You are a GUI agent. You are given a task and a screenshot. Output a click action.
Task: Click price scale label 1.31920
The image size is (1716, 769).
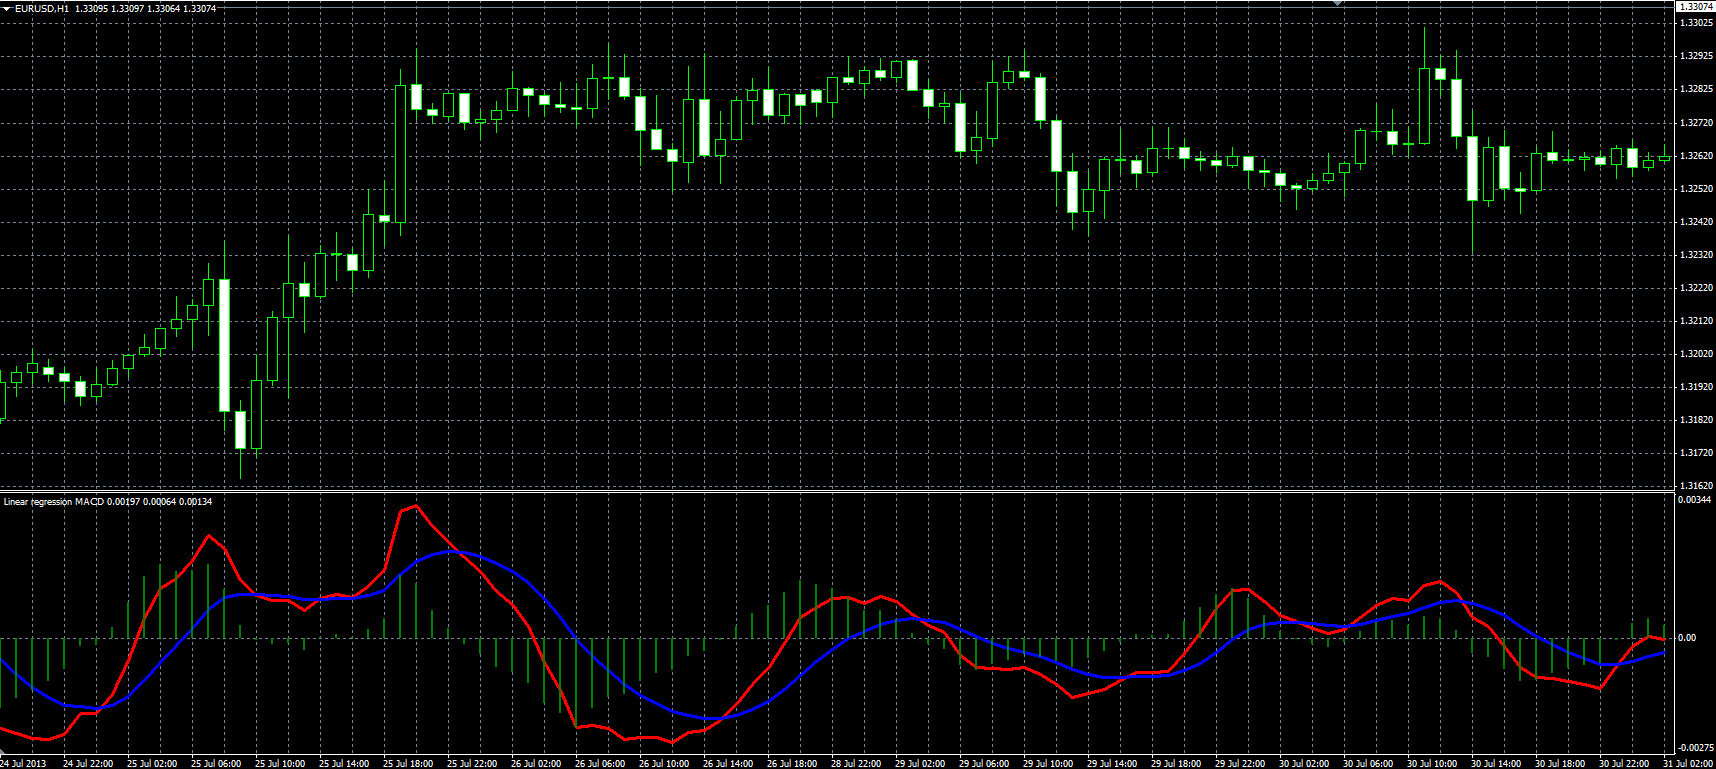tap(1695, 387)
